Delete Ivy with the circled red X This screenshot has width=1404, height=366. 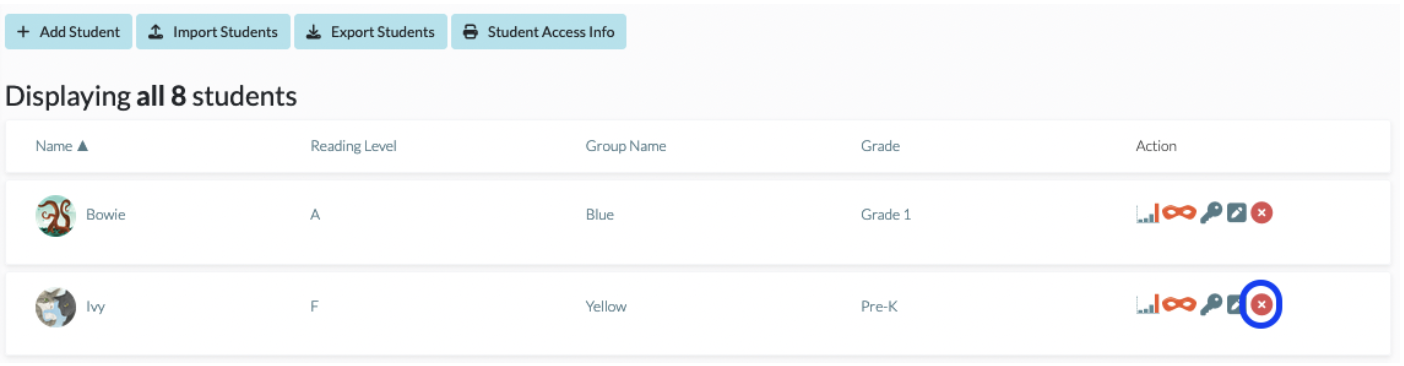tap(1262, 304)
